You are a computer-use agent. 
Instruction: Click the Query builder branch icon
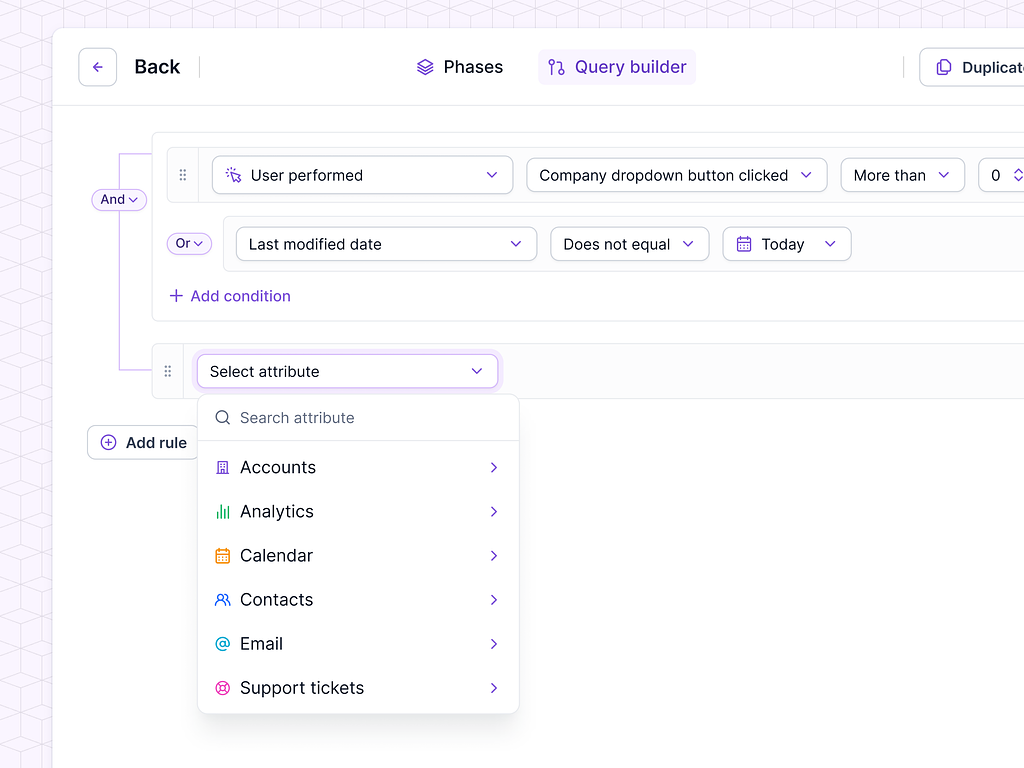click(x=556, y=67)
